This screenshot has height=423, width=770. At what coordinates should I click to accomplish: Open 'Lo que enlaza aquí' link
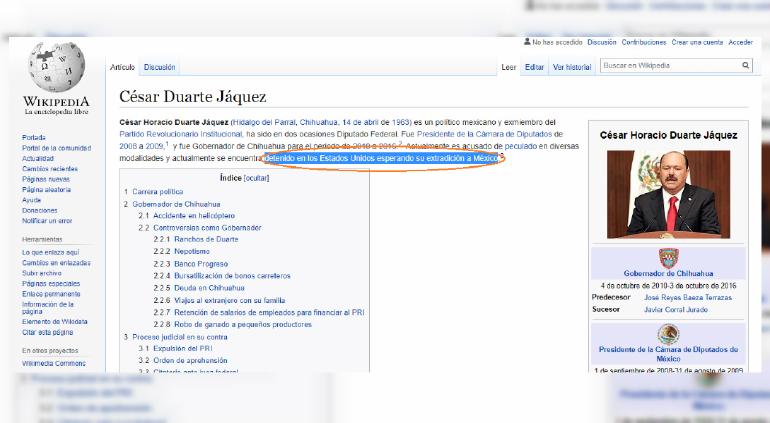click(x=51, y=252)
